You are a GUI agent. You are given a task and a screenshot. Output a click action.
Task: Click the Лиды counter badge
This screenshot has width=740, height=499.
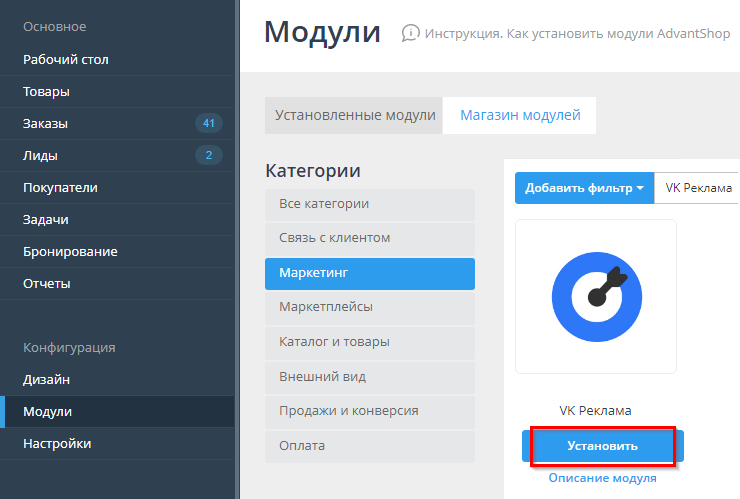(x=208, y=155)
